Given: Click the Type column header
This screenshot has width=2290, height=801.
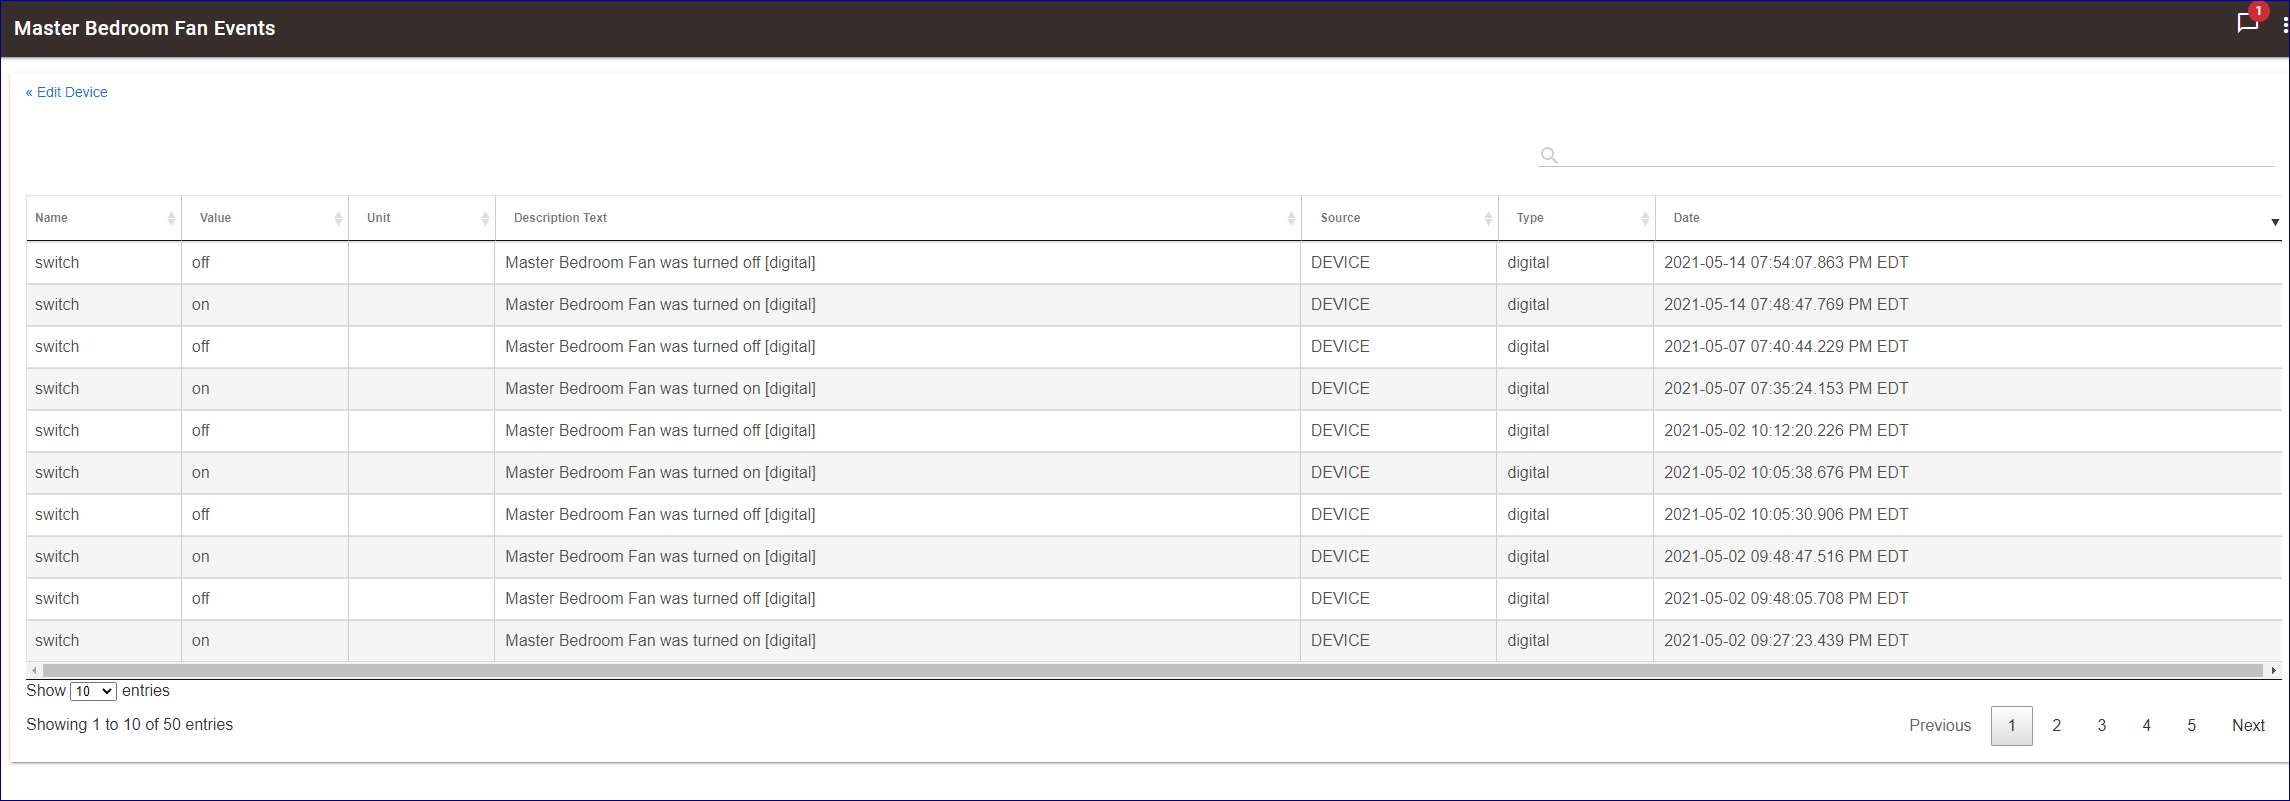Looking at the screenshot, I should click(x=1577, y=218).
